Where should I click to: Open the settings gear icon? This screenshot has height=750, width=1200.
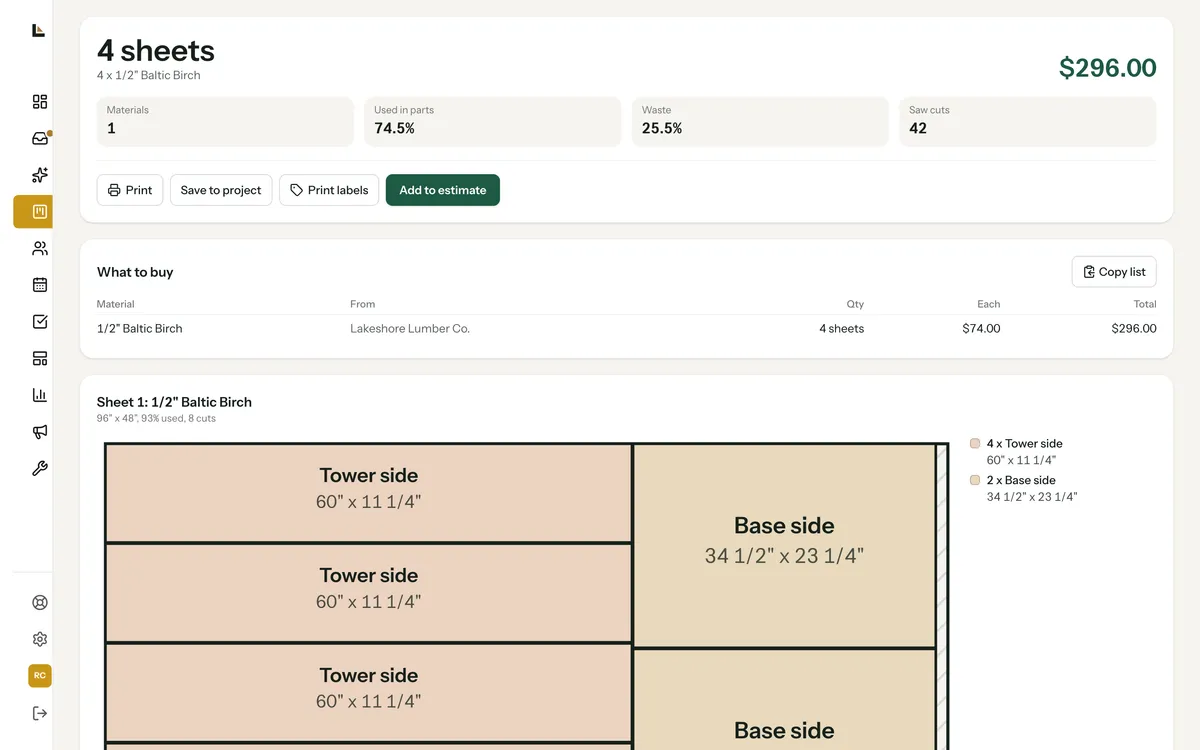point(40,639)
